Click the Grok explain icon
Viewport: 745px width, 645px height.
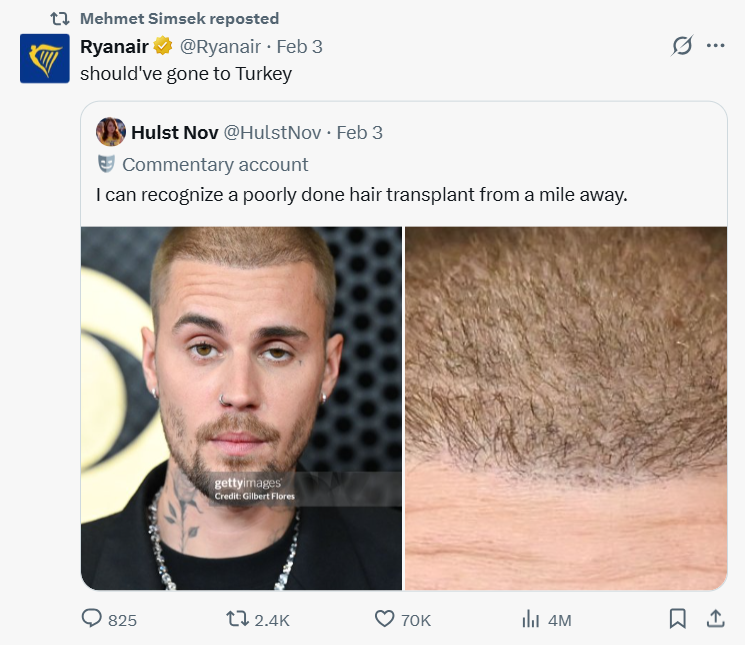pyautogui.click(x=682, y=46)
